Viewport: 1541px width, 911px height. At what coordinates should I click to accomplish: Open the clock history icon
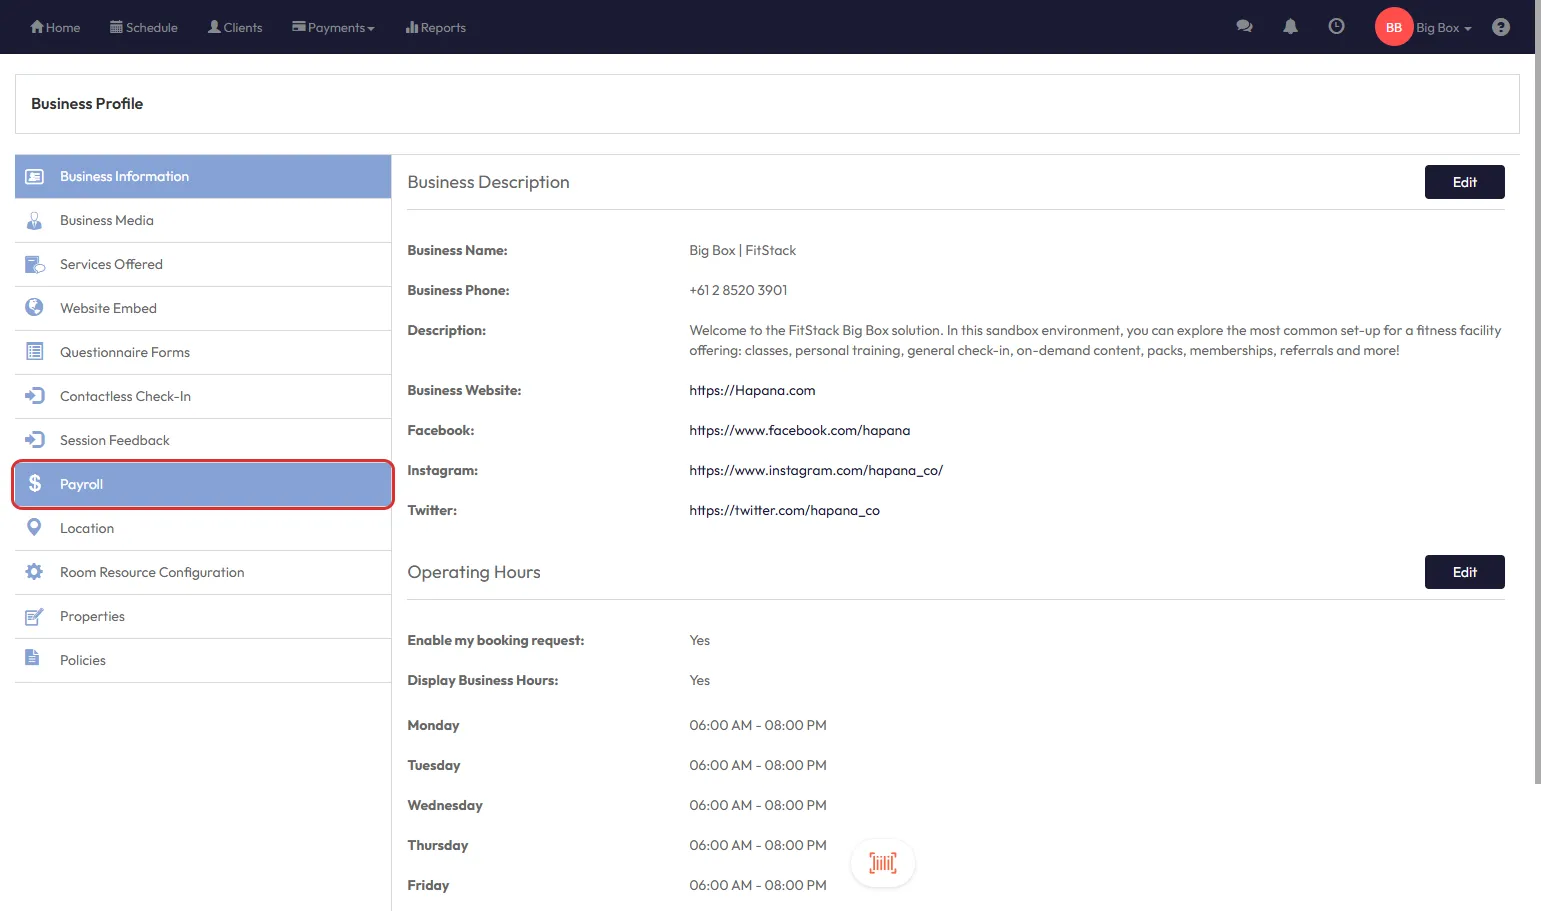pos(1336,27)
